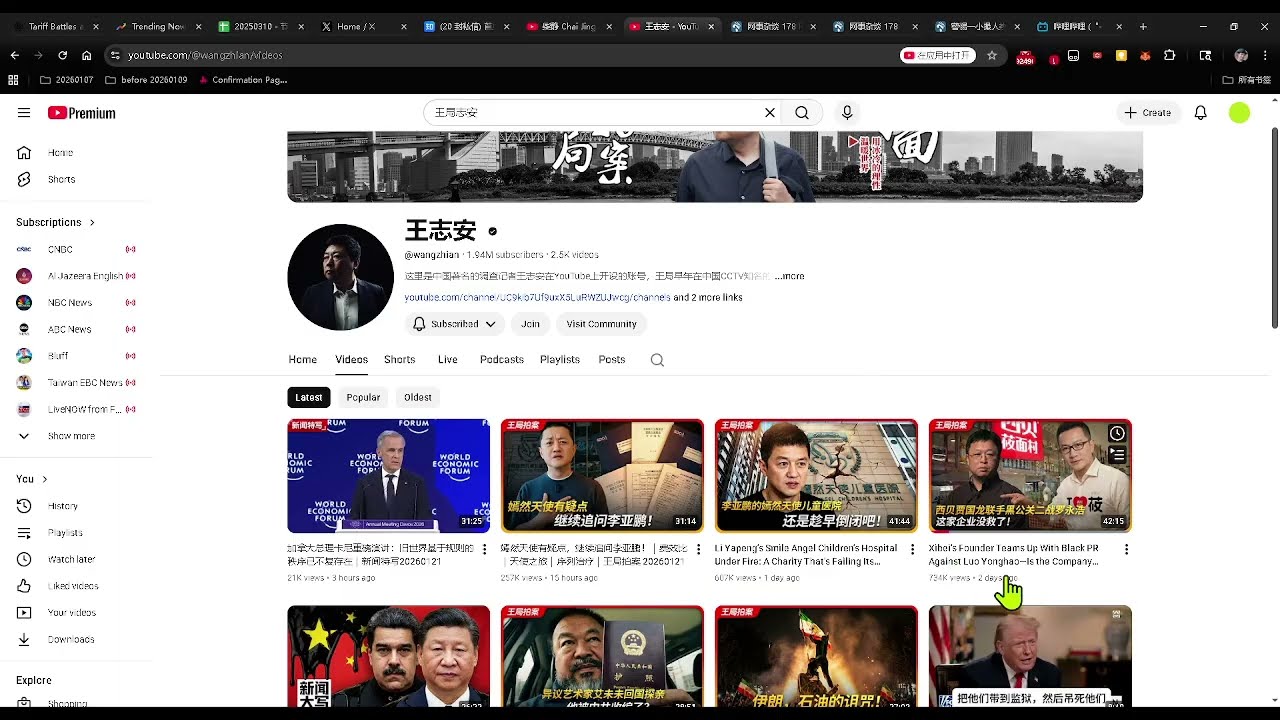Start voice search with the microphone icon
The width and height of the screenshot is (1280, 720).
pyautogui.click(x=847, y=113)
